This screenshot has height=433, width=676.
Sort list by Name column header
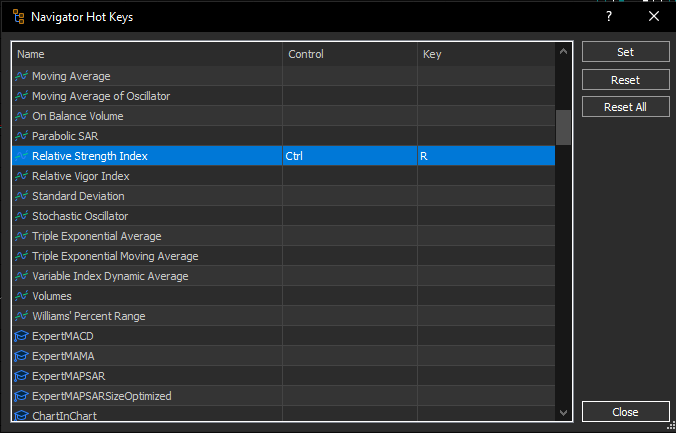(146, 54)
